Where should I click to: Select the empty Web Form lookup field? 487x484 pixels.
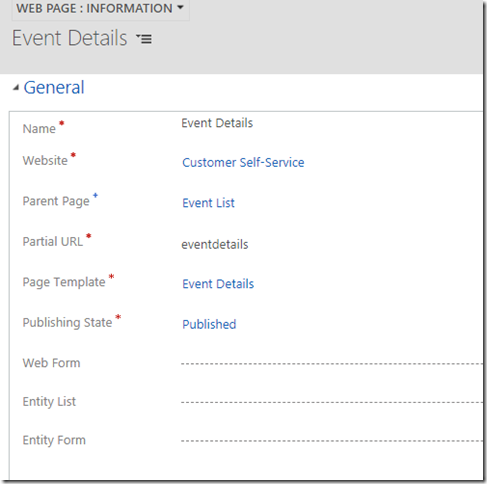point(331,364)
